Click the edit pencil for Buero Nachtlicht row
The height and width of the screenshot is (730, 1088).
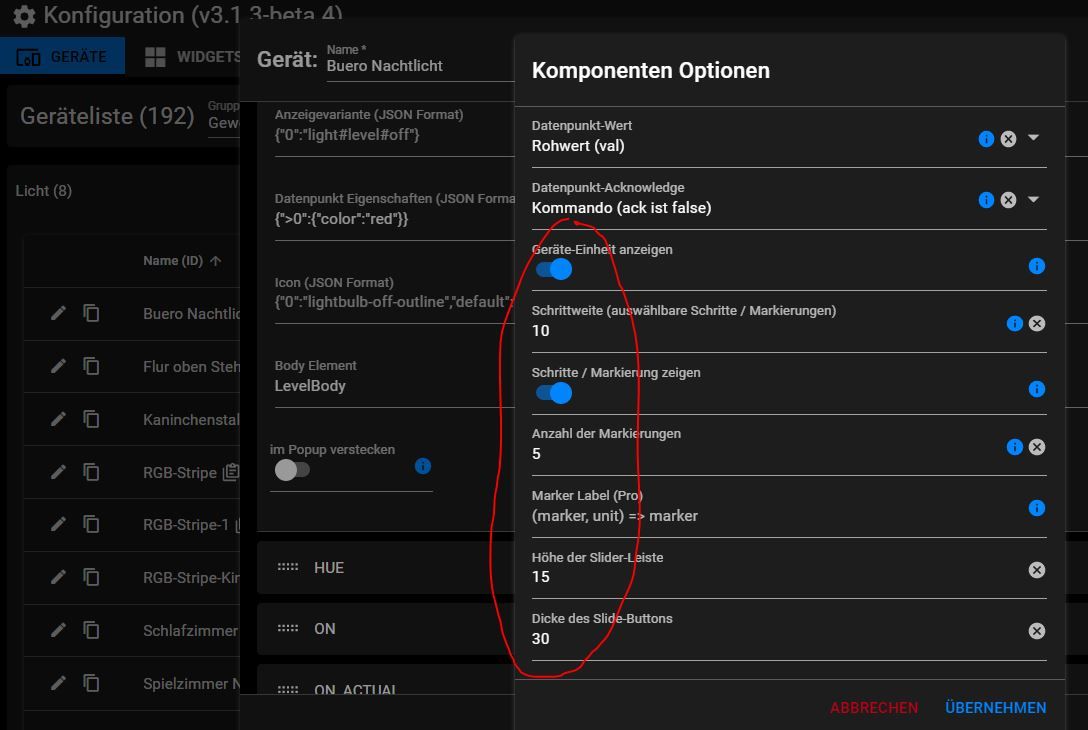(x=59, y=313)
